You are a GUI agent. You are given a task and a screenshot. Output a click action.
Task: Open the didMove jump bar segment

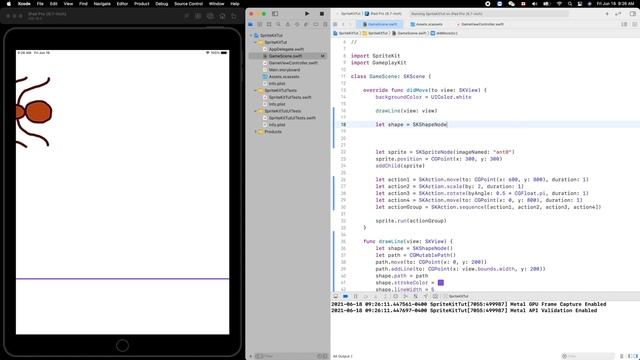tap(444, 33)
